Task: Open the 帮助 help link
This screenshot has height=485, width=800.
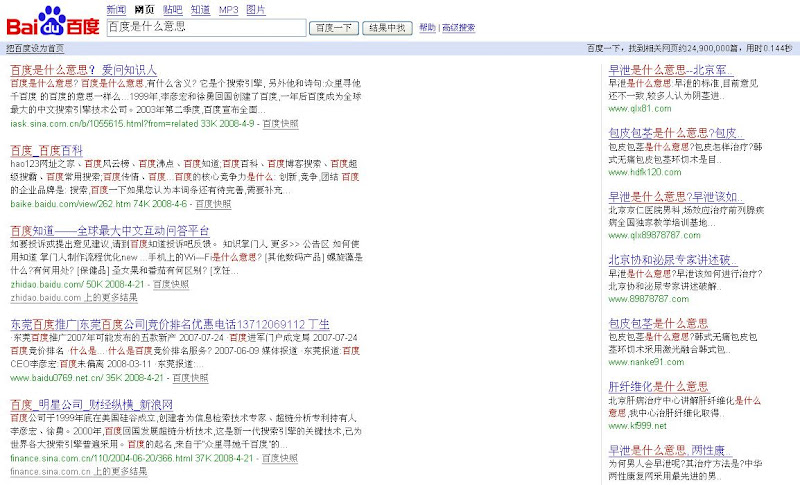Action: pos(428,28)
